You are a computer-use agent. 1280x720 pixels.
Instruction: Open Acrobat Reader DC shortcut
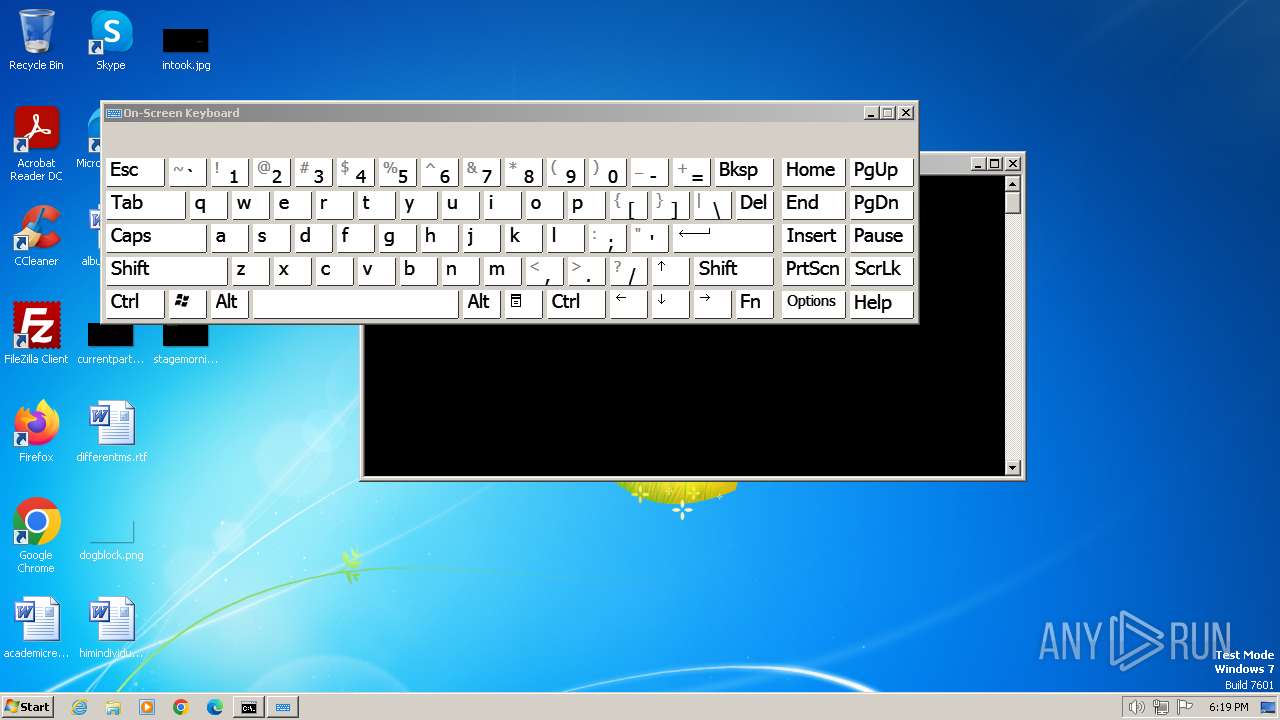pos(36,144)
